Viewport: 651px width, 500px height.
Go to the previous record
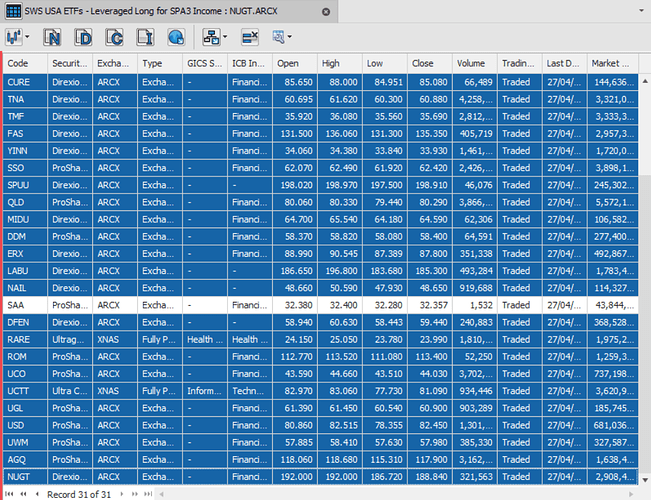pos(37,494)
